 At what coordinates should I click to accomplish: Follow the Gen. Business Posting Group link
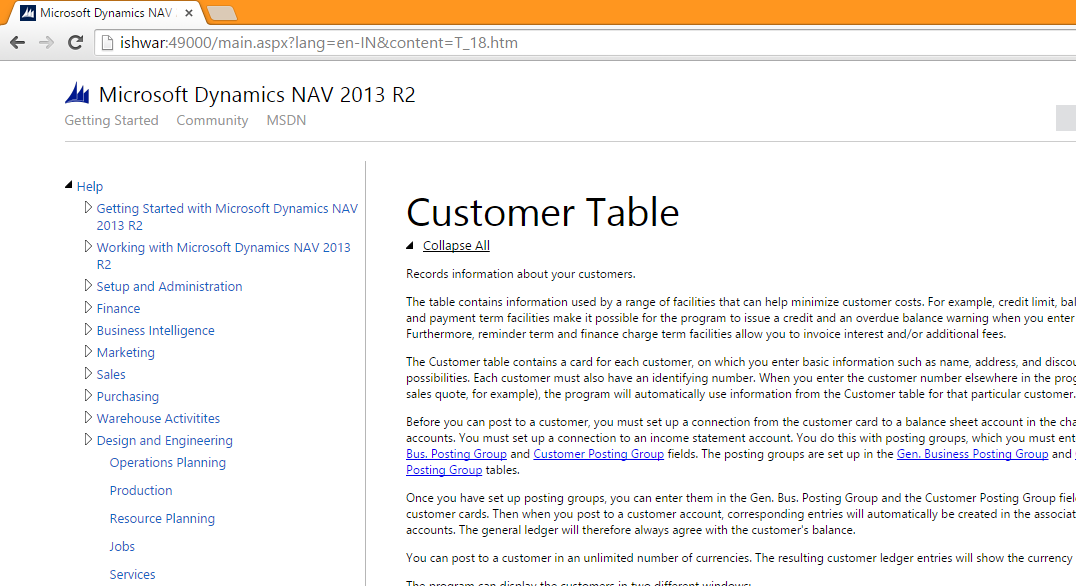tap(972, 454)
